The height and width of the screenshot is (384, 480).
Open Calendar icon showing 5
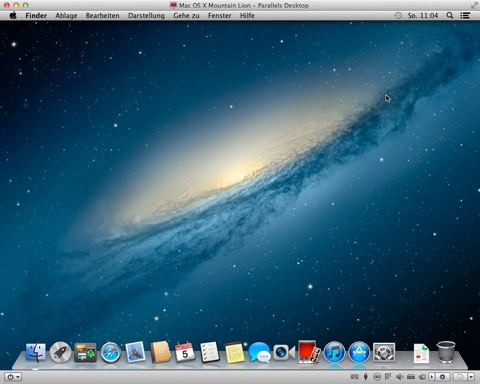[x=185, y=352]
